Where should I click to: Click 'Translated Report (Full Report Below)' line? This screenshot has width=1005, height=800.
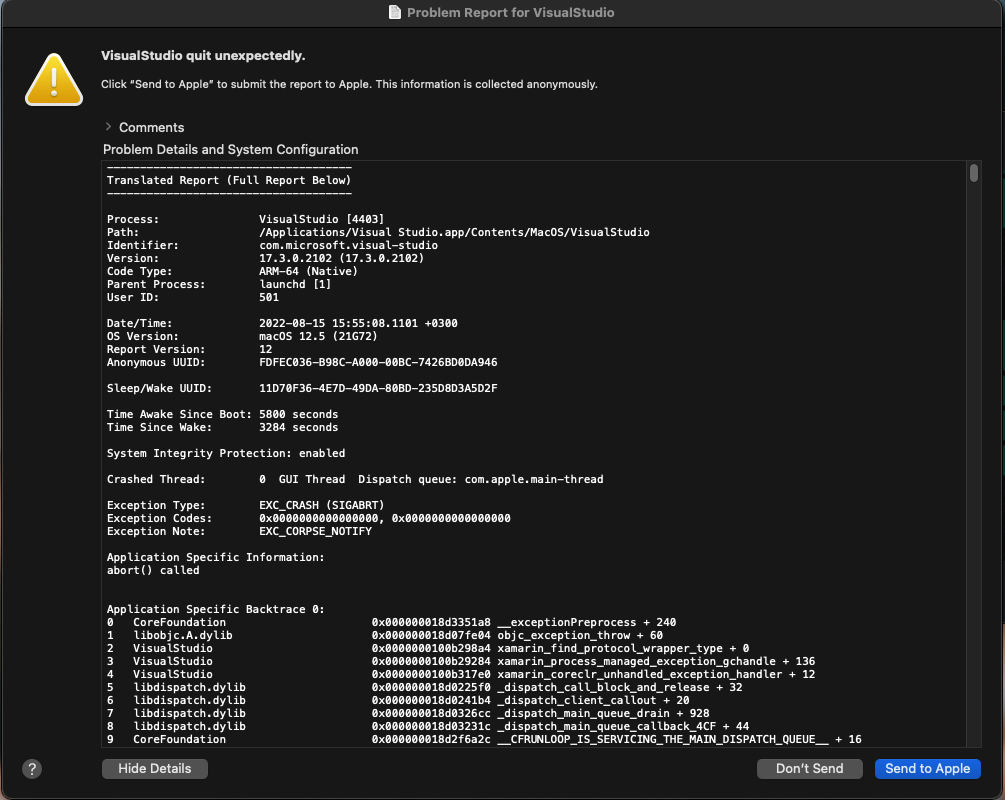(x=229, y=180)
